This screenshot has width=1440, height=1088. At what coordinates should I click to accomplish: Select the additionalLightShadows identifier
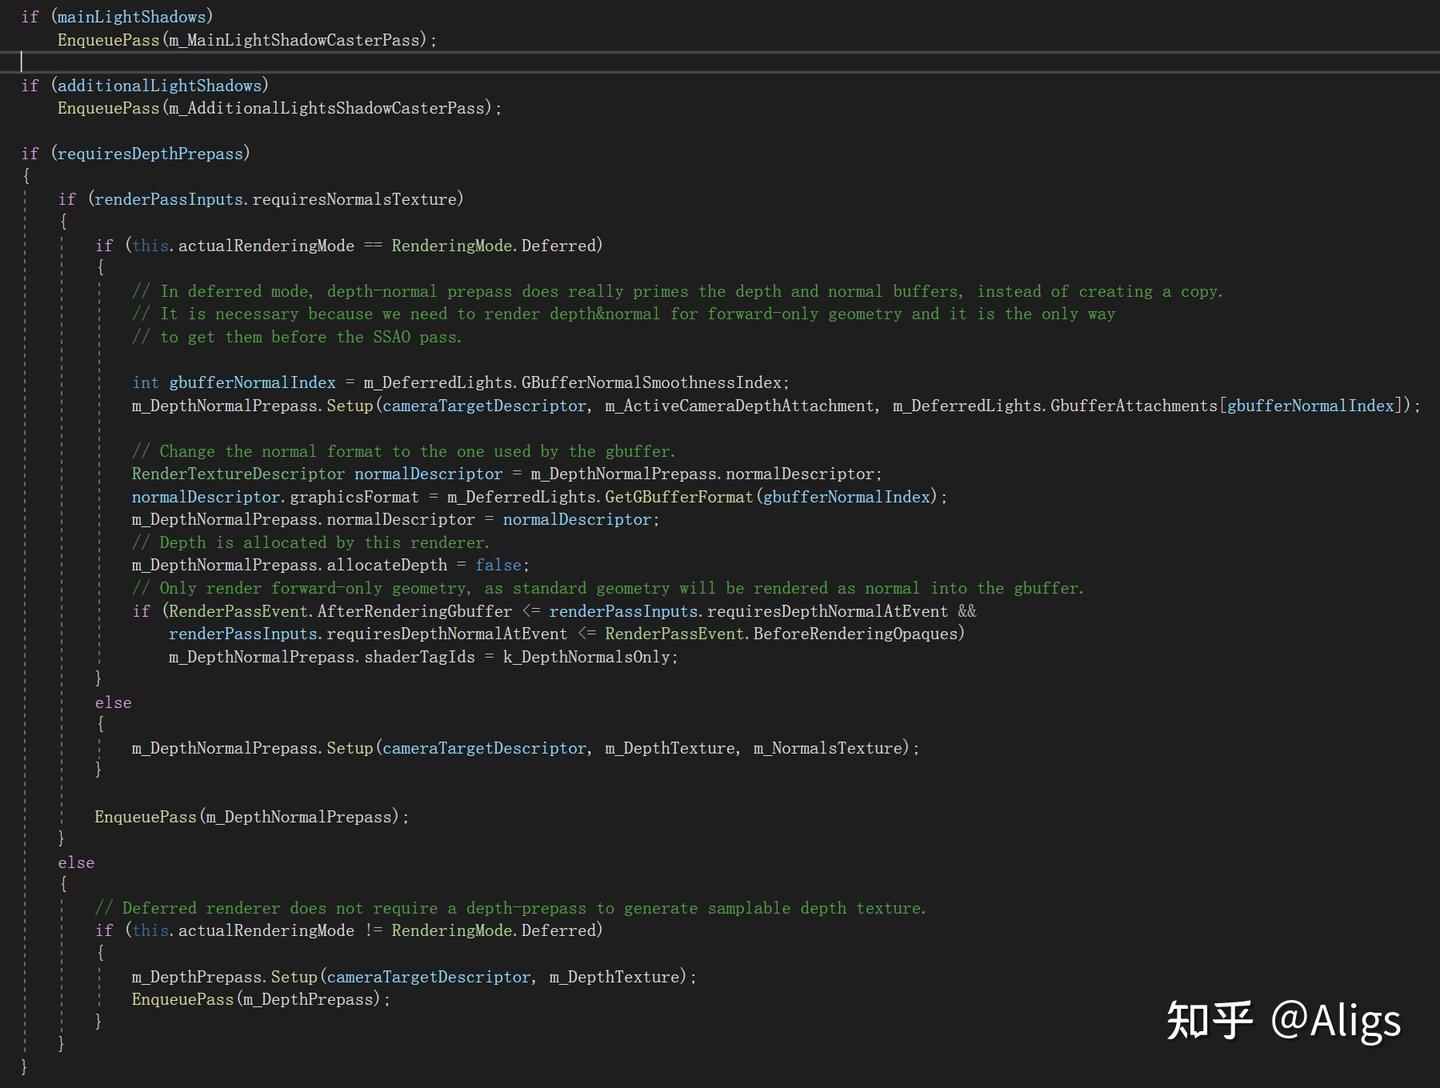pos(162,85)
